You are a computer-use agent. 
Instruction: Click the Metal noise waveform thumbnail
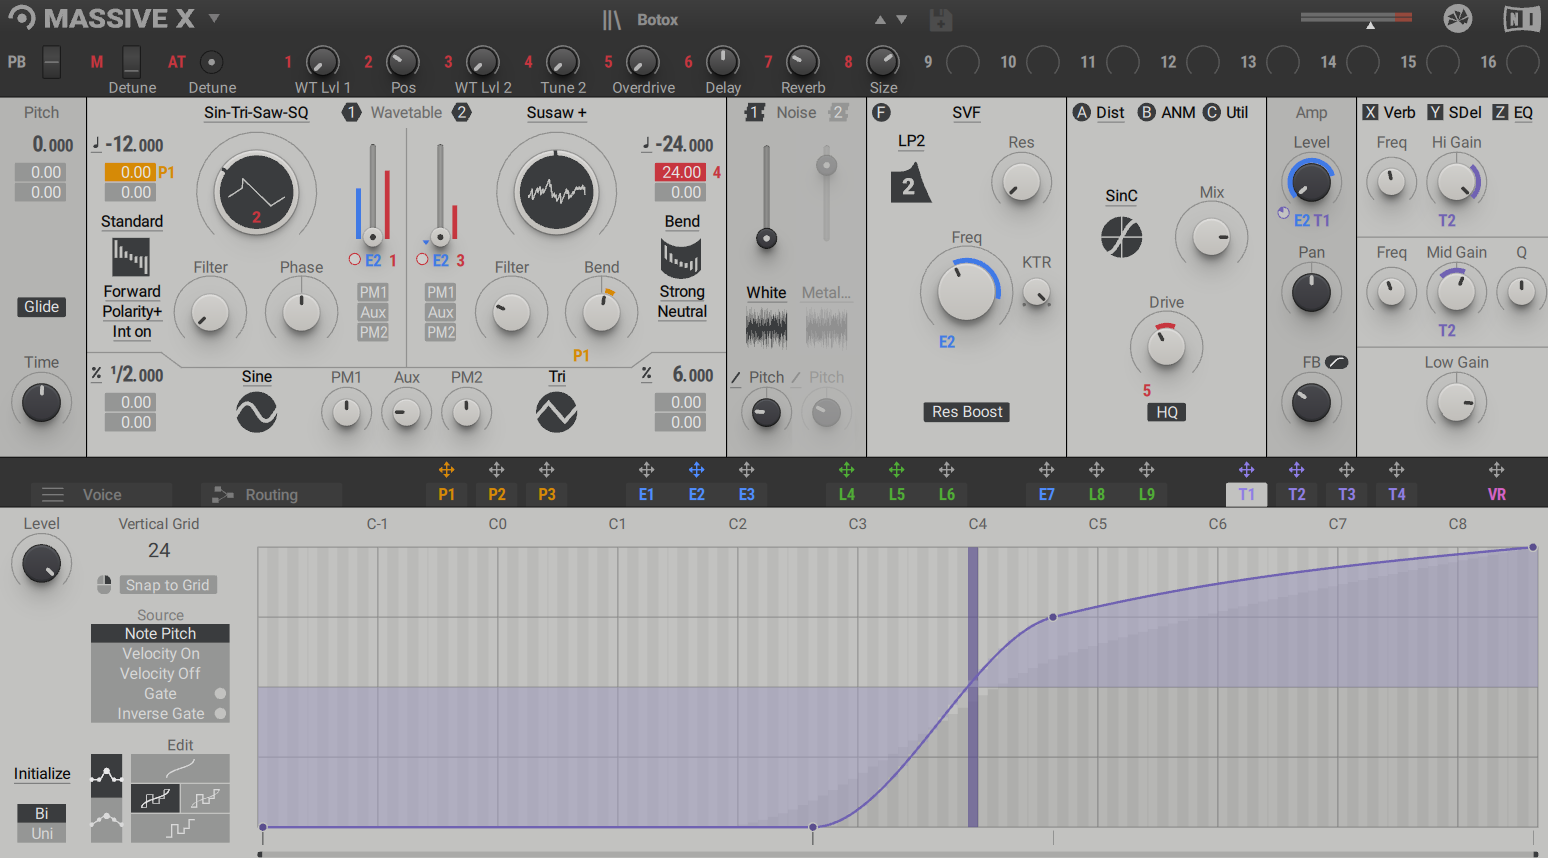tap(826, 328)
